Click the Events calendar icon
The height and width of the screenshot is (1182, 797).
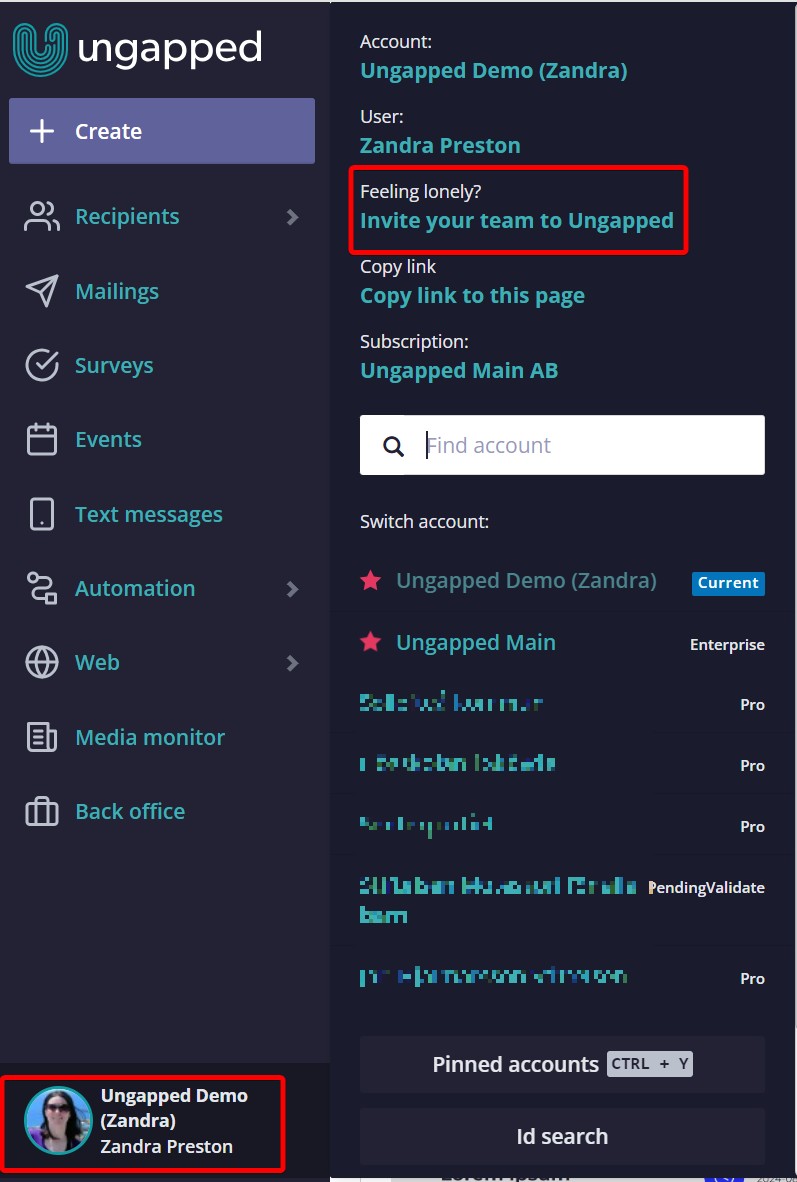point(41,439)
